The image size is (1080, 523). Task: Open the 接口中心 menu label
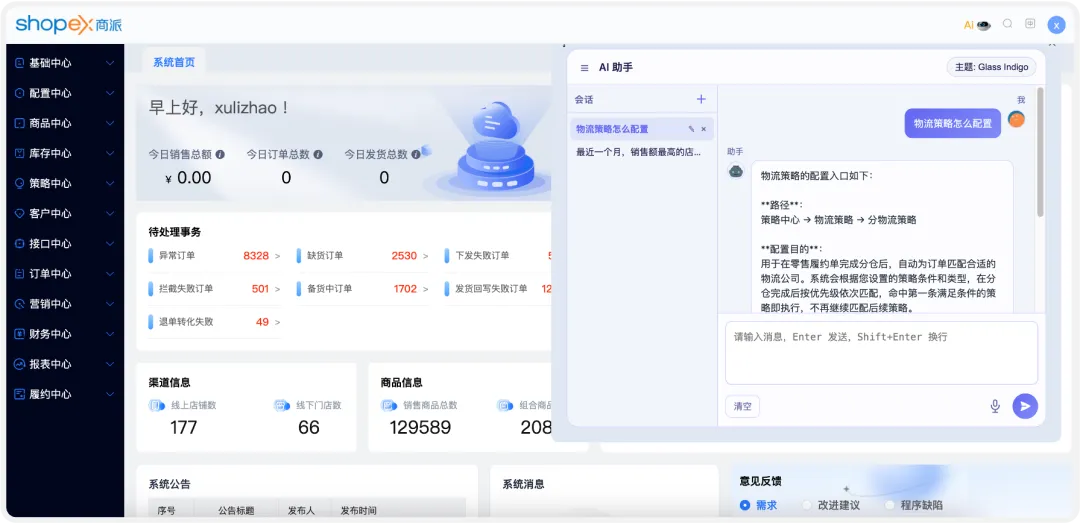(50, 243)
